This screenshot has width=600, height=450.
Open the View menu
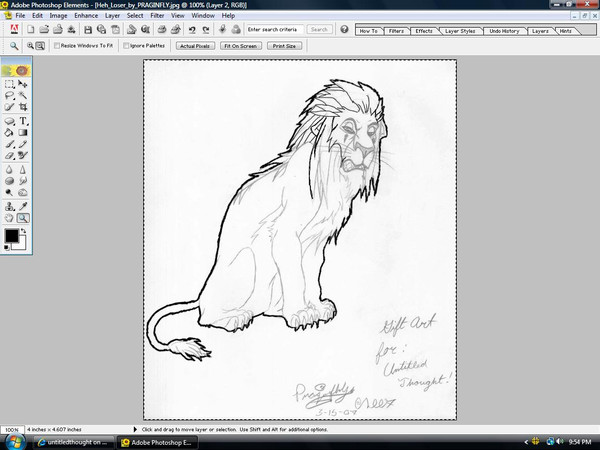tap(177, 16)
